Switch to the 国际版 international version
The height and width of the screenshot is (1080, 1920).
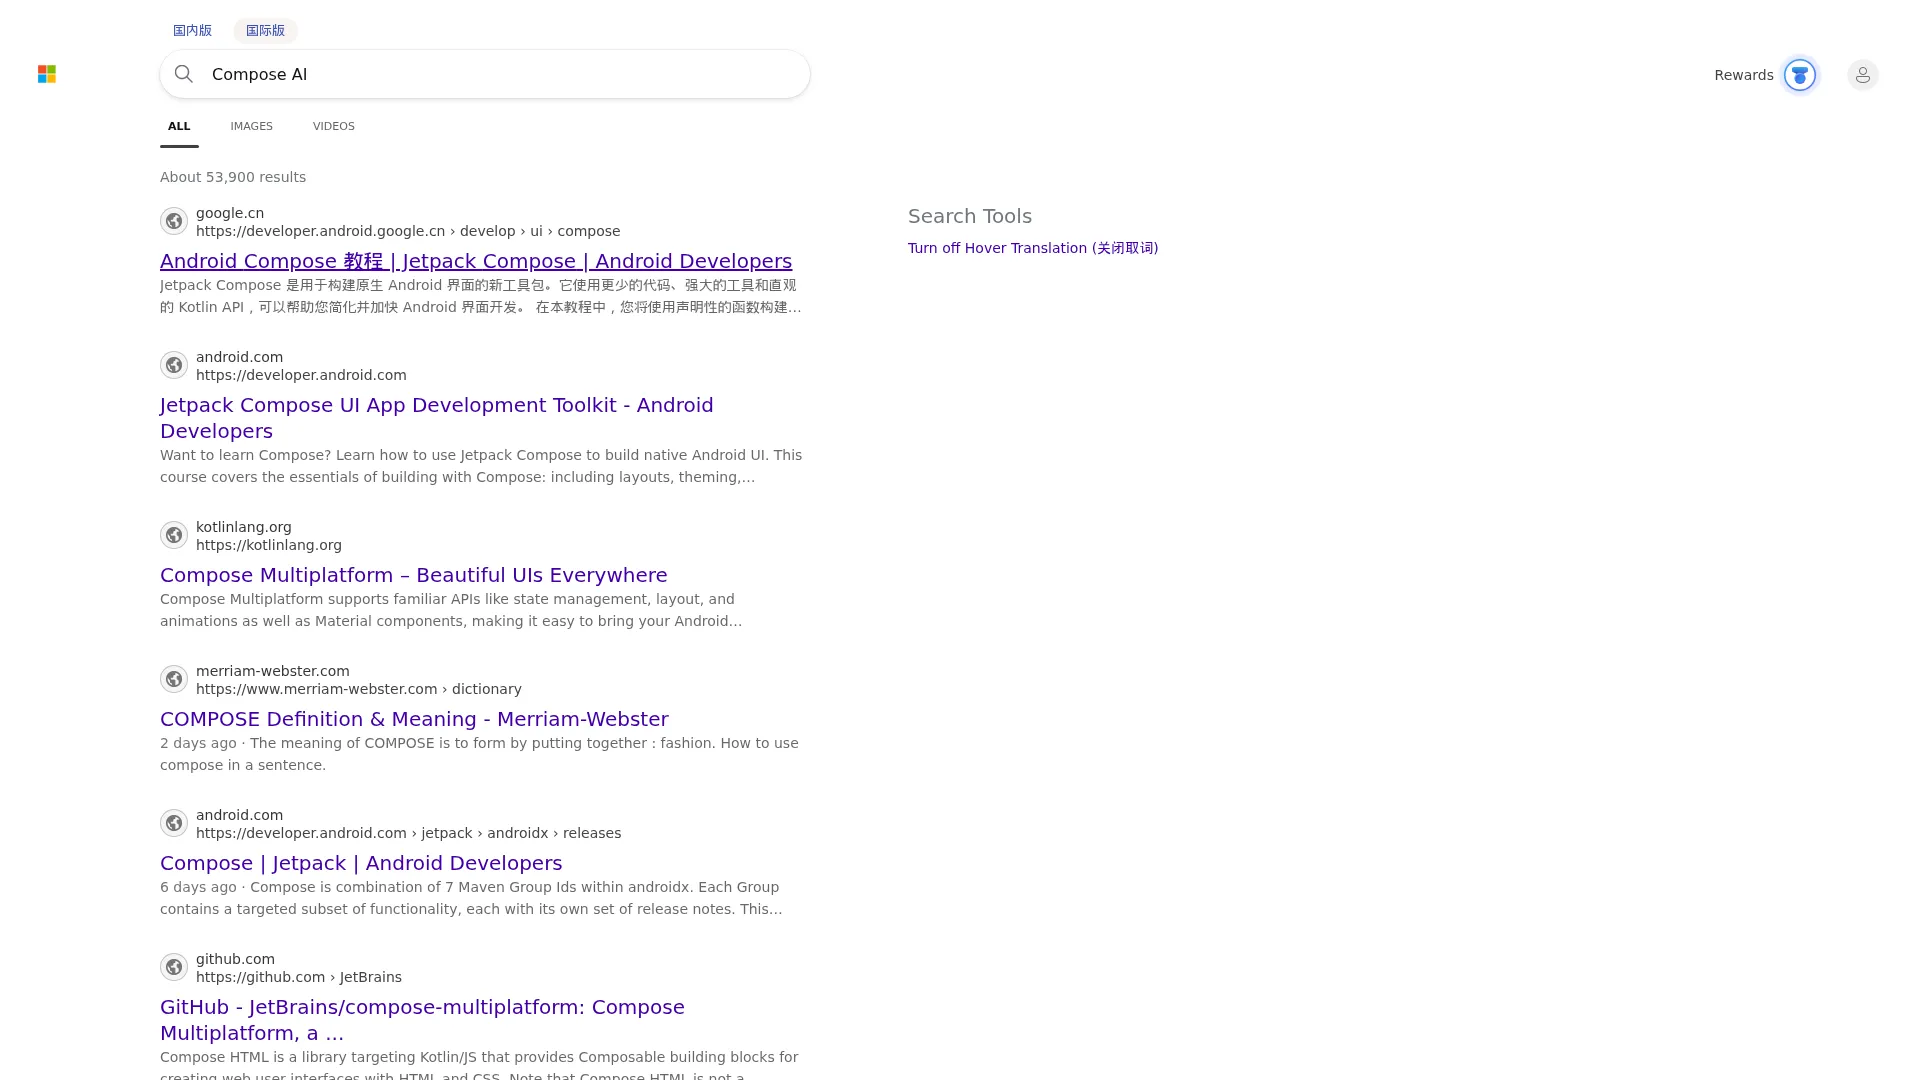pos(265,31)
